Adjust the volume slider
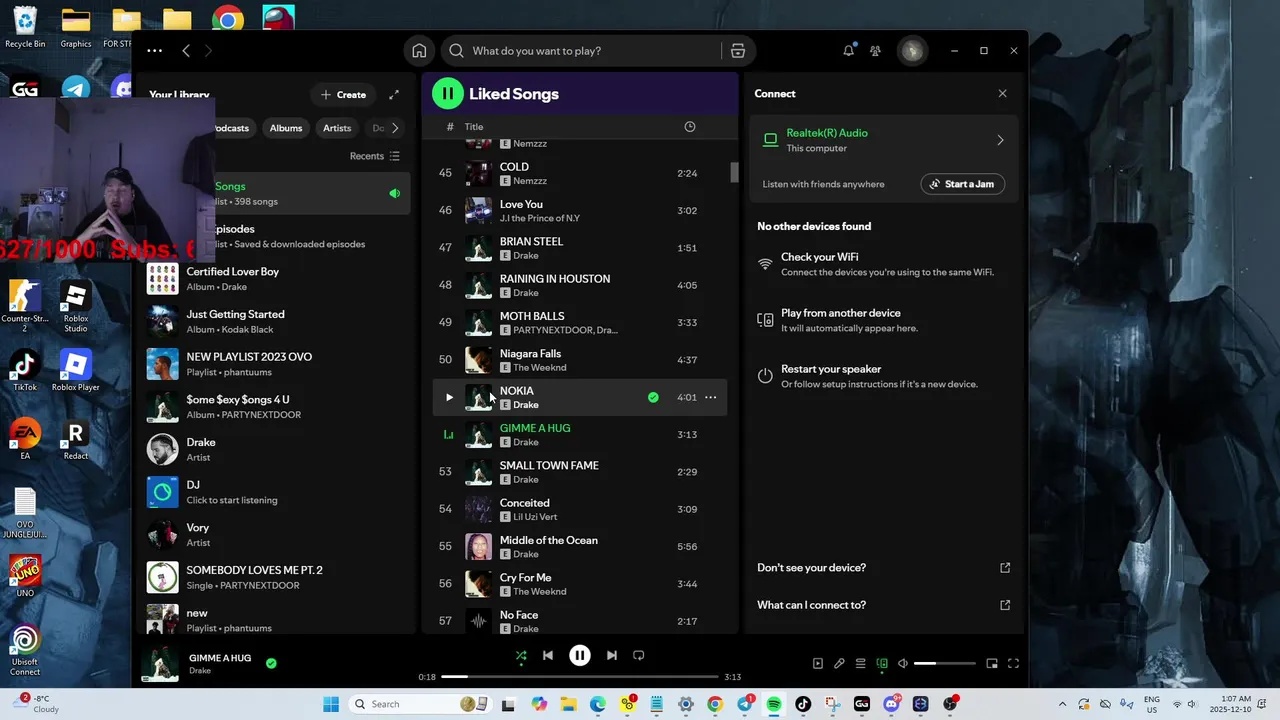The height and width of the screenshot is (720, 1280). point(945,663)
